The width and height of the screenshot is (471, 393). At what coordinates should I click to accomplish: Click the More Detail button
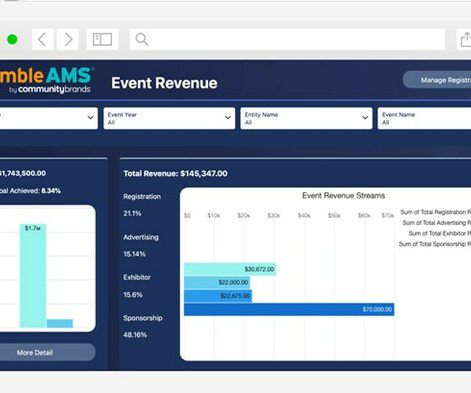coord(48,352)
